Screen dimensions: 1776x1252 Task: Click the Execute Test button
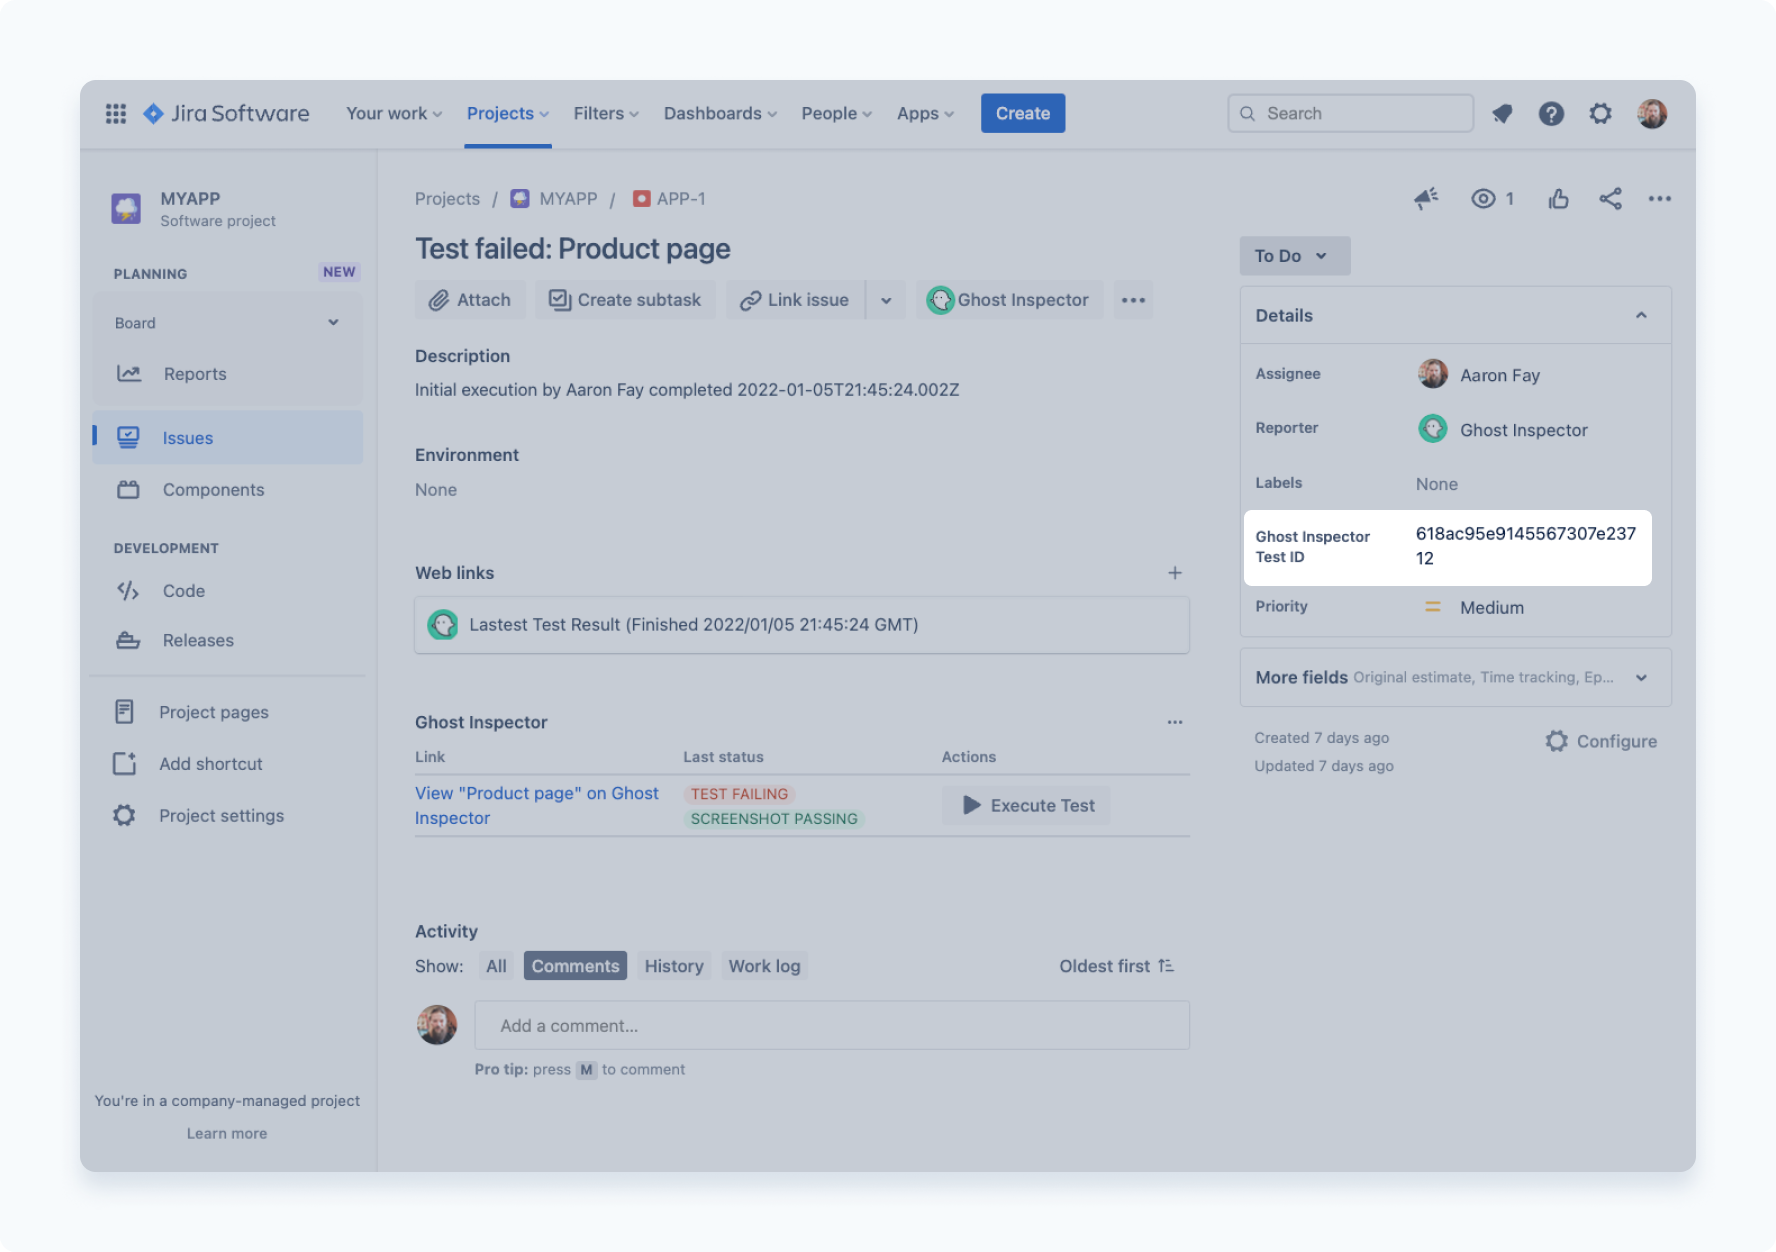pyautogui.click(x=1025, y=805)
